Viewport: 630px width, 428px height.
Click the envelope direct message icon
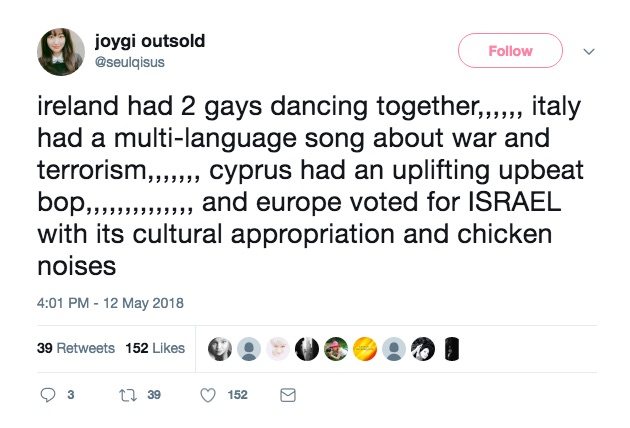(x=288, y=395)
